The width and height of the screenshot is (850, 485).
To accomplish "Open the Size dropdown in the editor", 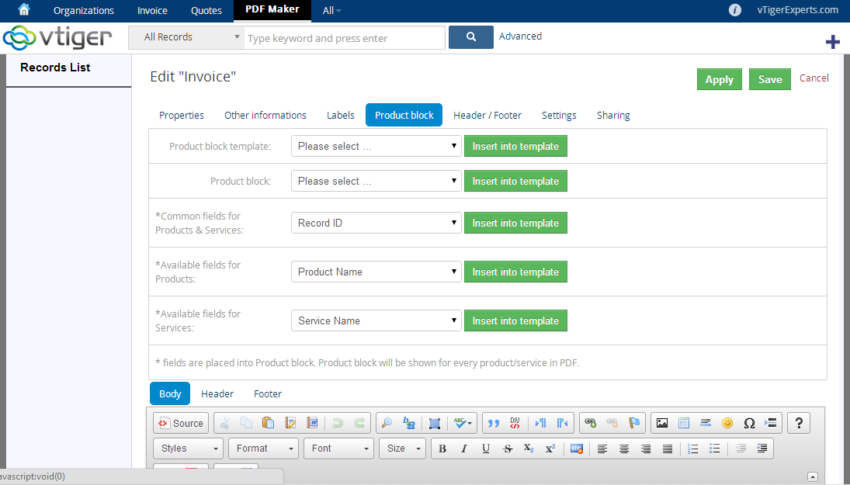I will 403,449.
